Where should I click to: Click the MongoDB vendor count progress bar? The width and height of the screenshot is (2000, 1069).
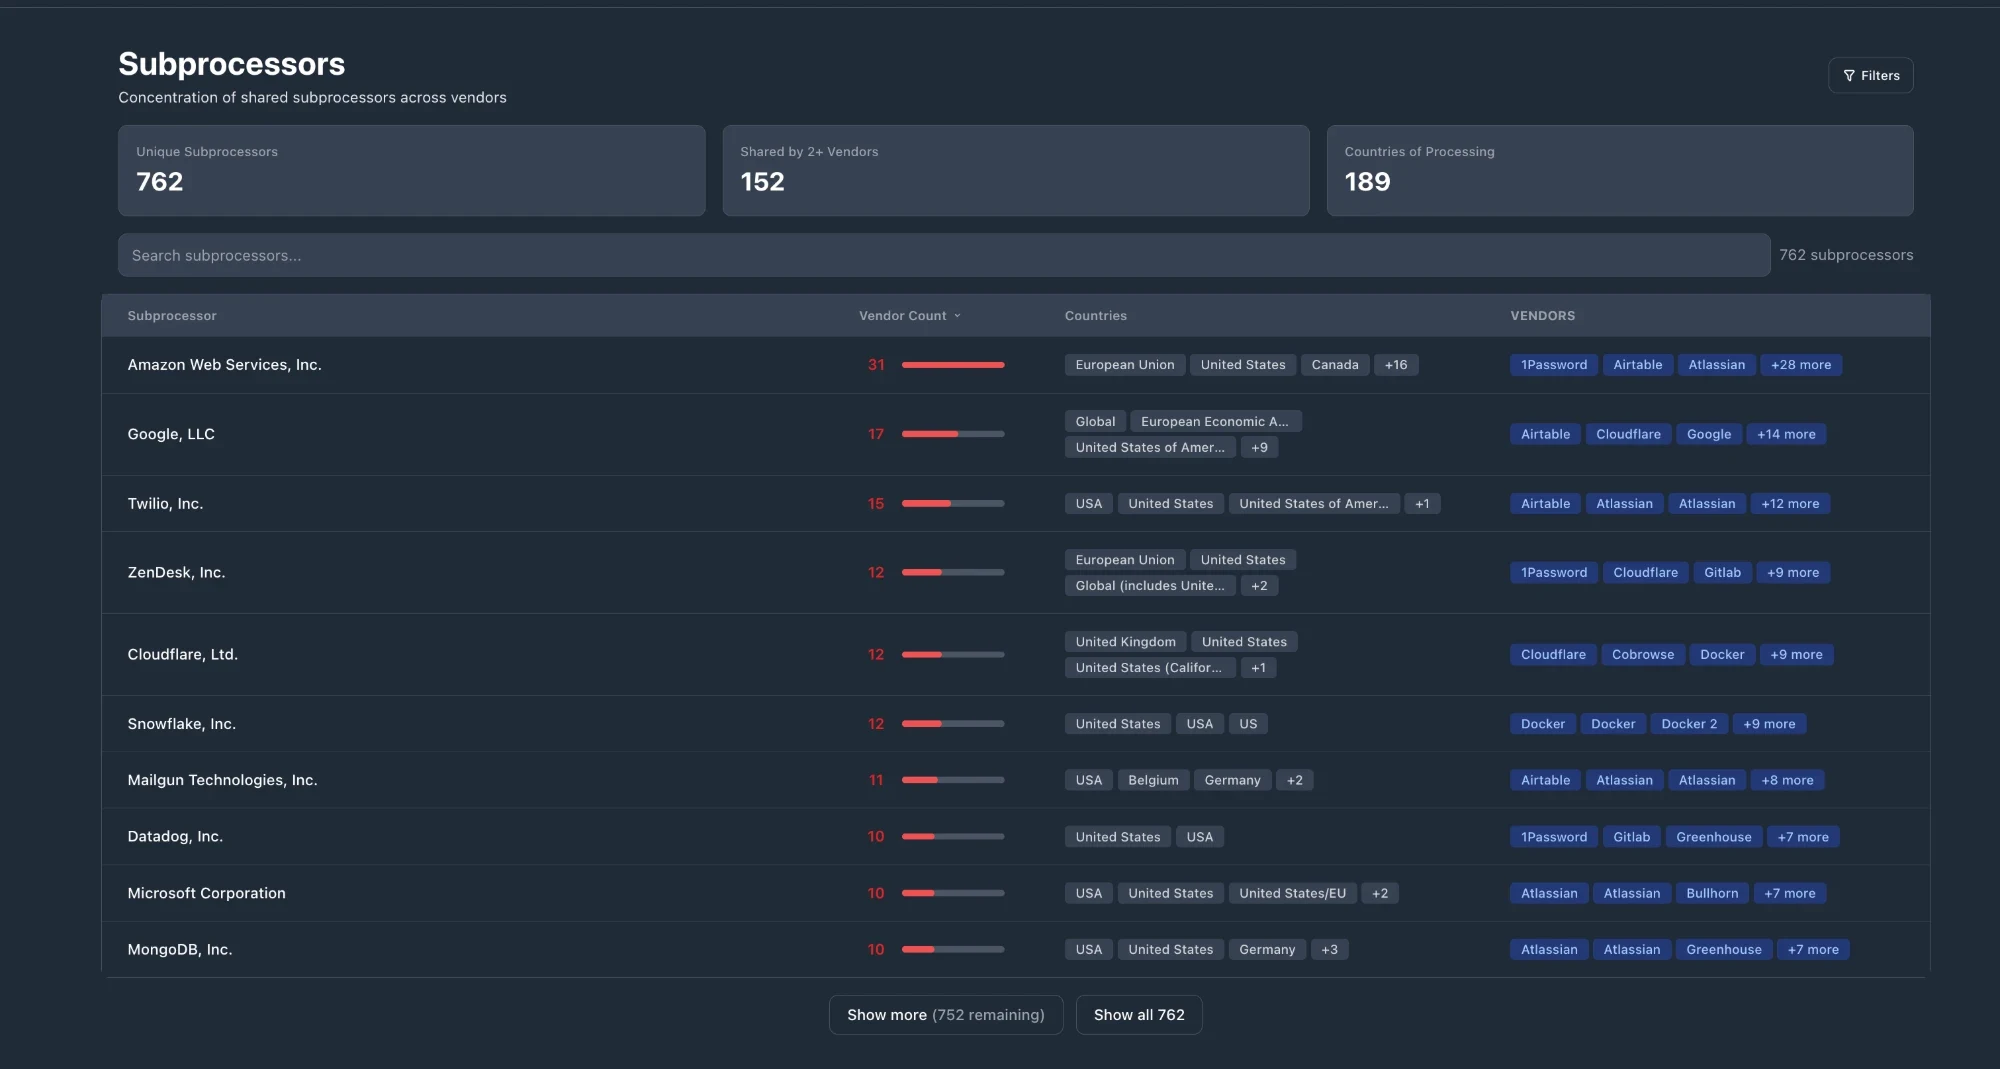tap(952, 949)
